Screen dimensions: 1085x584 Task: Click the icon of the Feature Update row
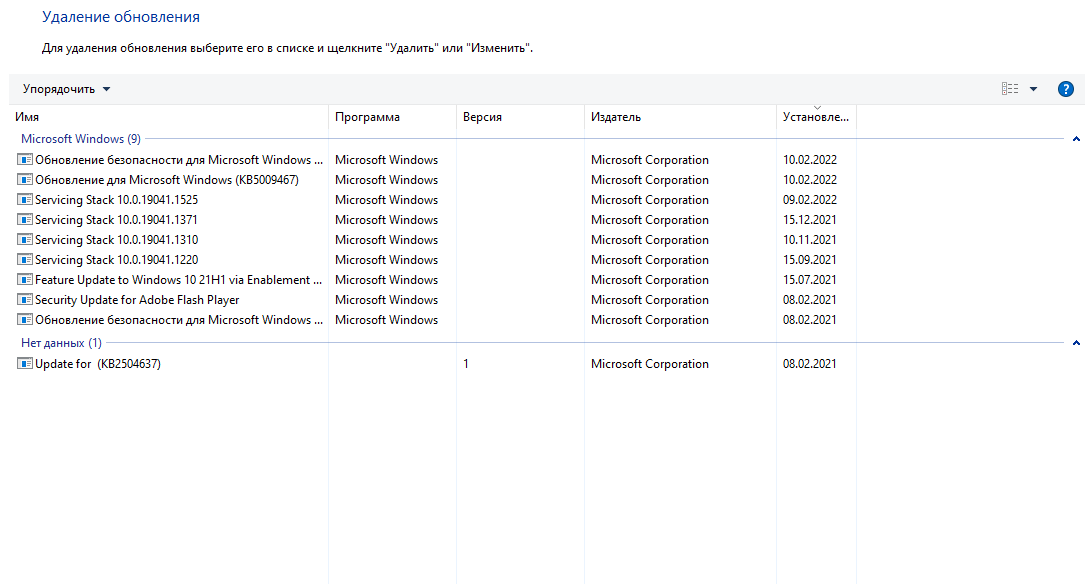tap(25, 280)
